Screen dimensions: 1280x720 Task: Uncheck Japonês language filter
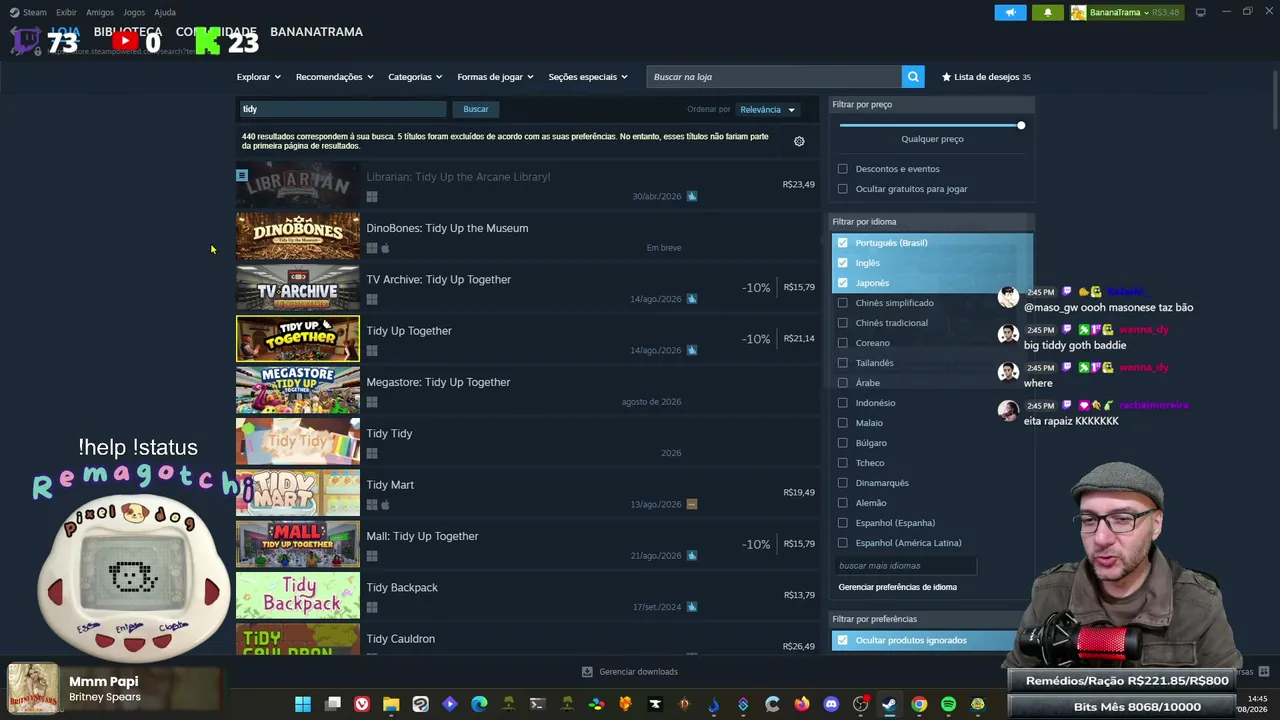coord(843,283)
